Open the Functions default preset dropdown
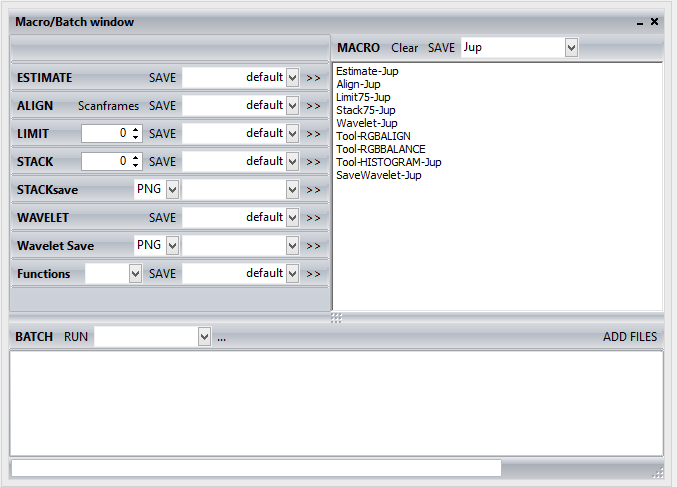This screenshot has width=677, height=487. pos(292,274)
